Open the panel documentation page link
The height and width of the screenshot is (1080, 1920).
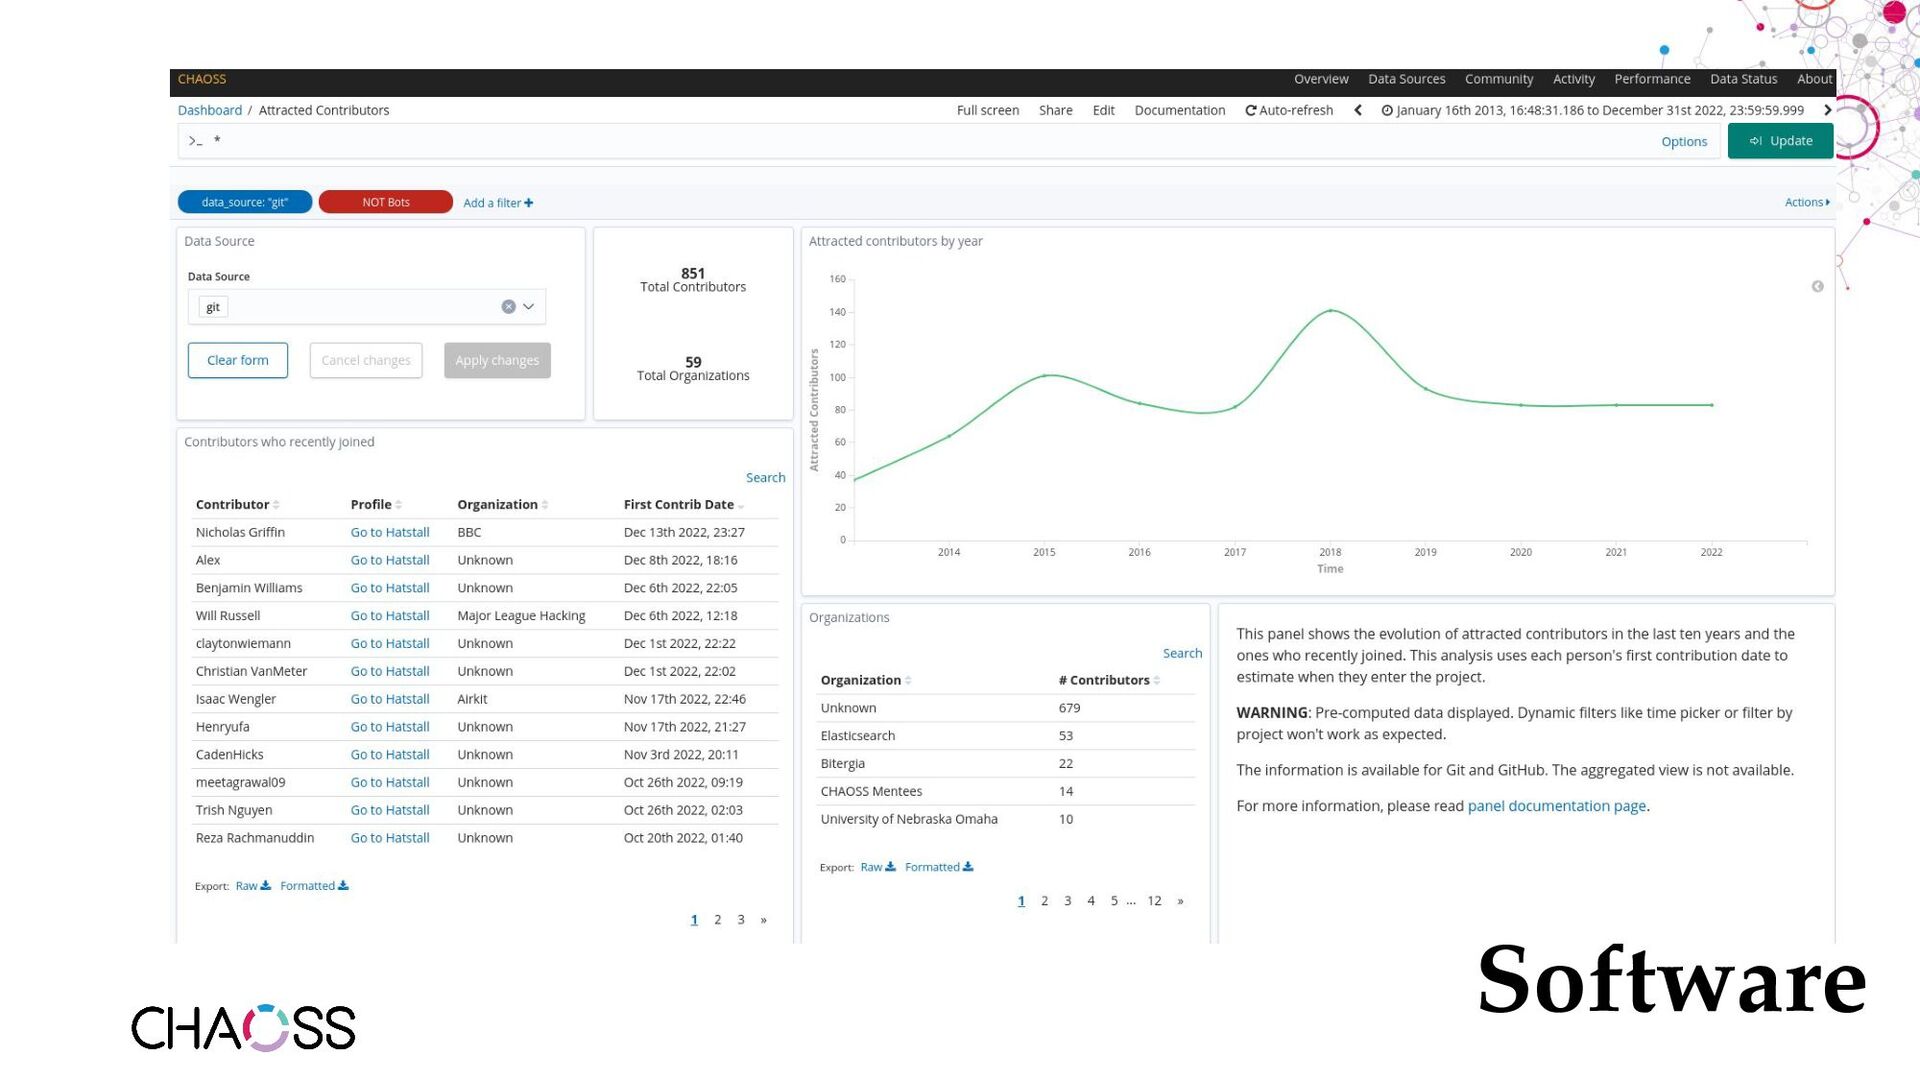pyautogui.click(x=1556, y=806)
